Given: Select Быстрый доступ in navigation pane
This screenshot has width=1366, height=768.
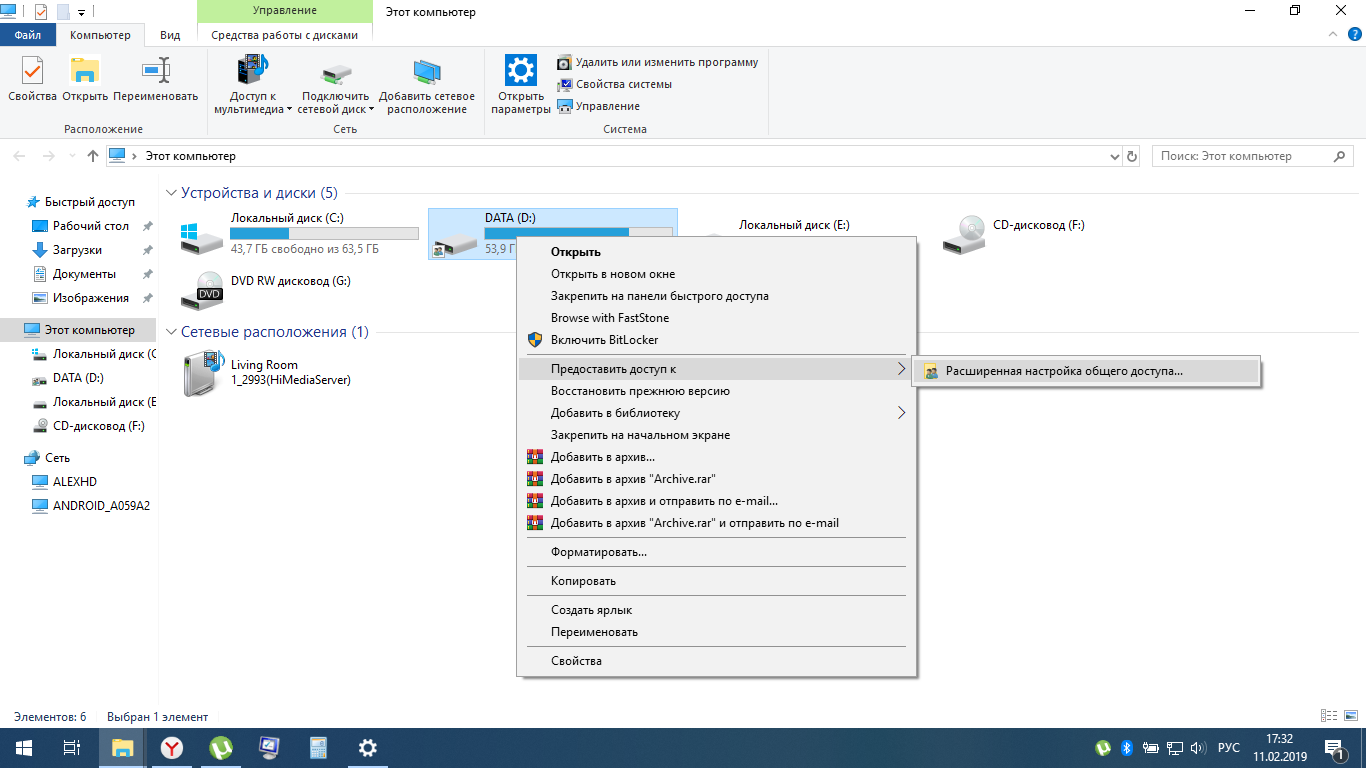Looking at the screenshot, I should pos(89,202).
